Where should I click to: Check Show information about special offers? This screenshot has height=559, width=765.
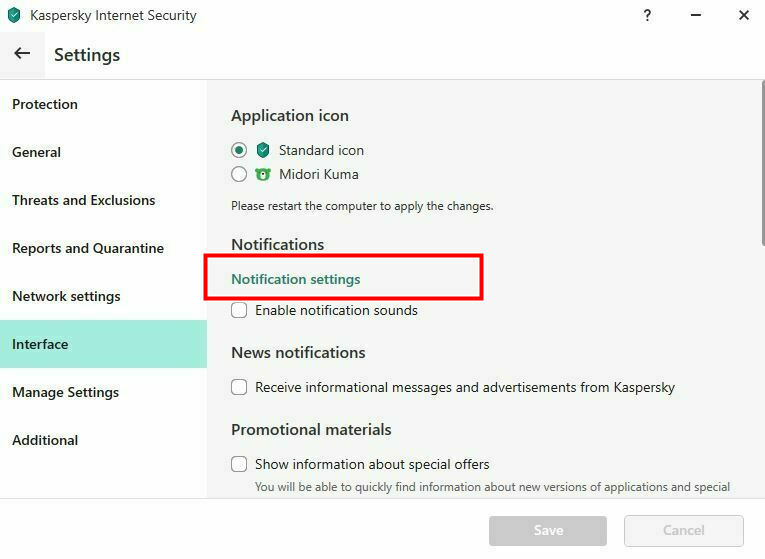(x=239, y=464)
